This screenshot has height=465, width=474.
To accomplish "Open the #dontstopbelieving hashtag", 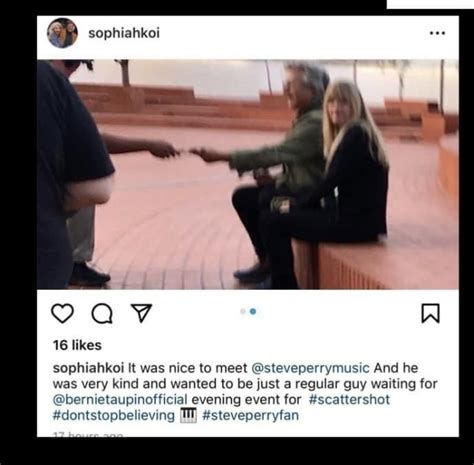I will point(114,415).
